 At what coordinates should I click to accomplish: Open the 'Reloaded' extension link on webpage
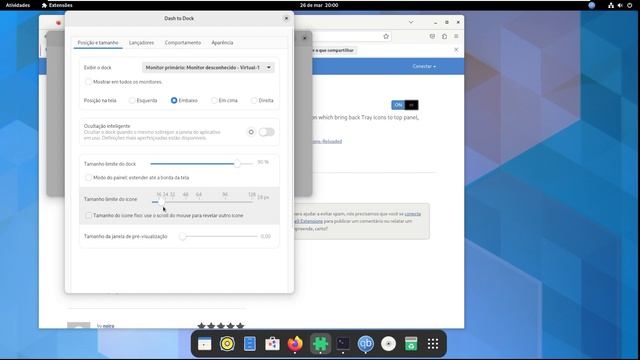(327, 141)
